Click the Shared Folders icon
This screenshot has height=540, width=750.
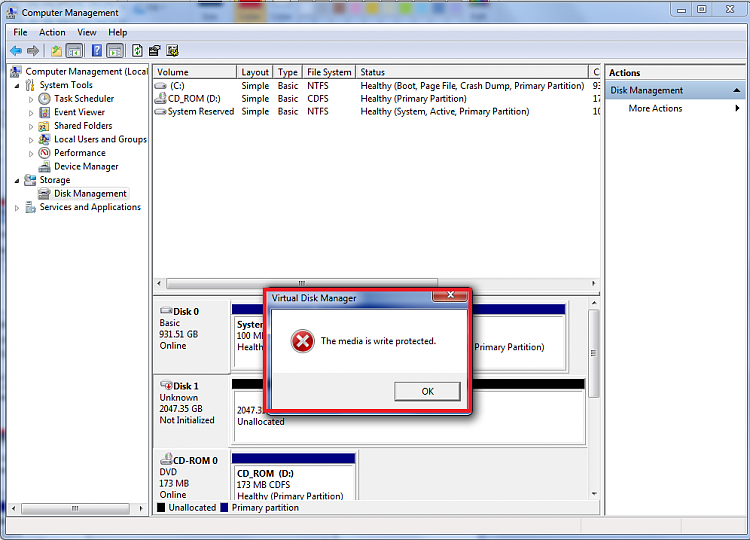click(44, 126)
